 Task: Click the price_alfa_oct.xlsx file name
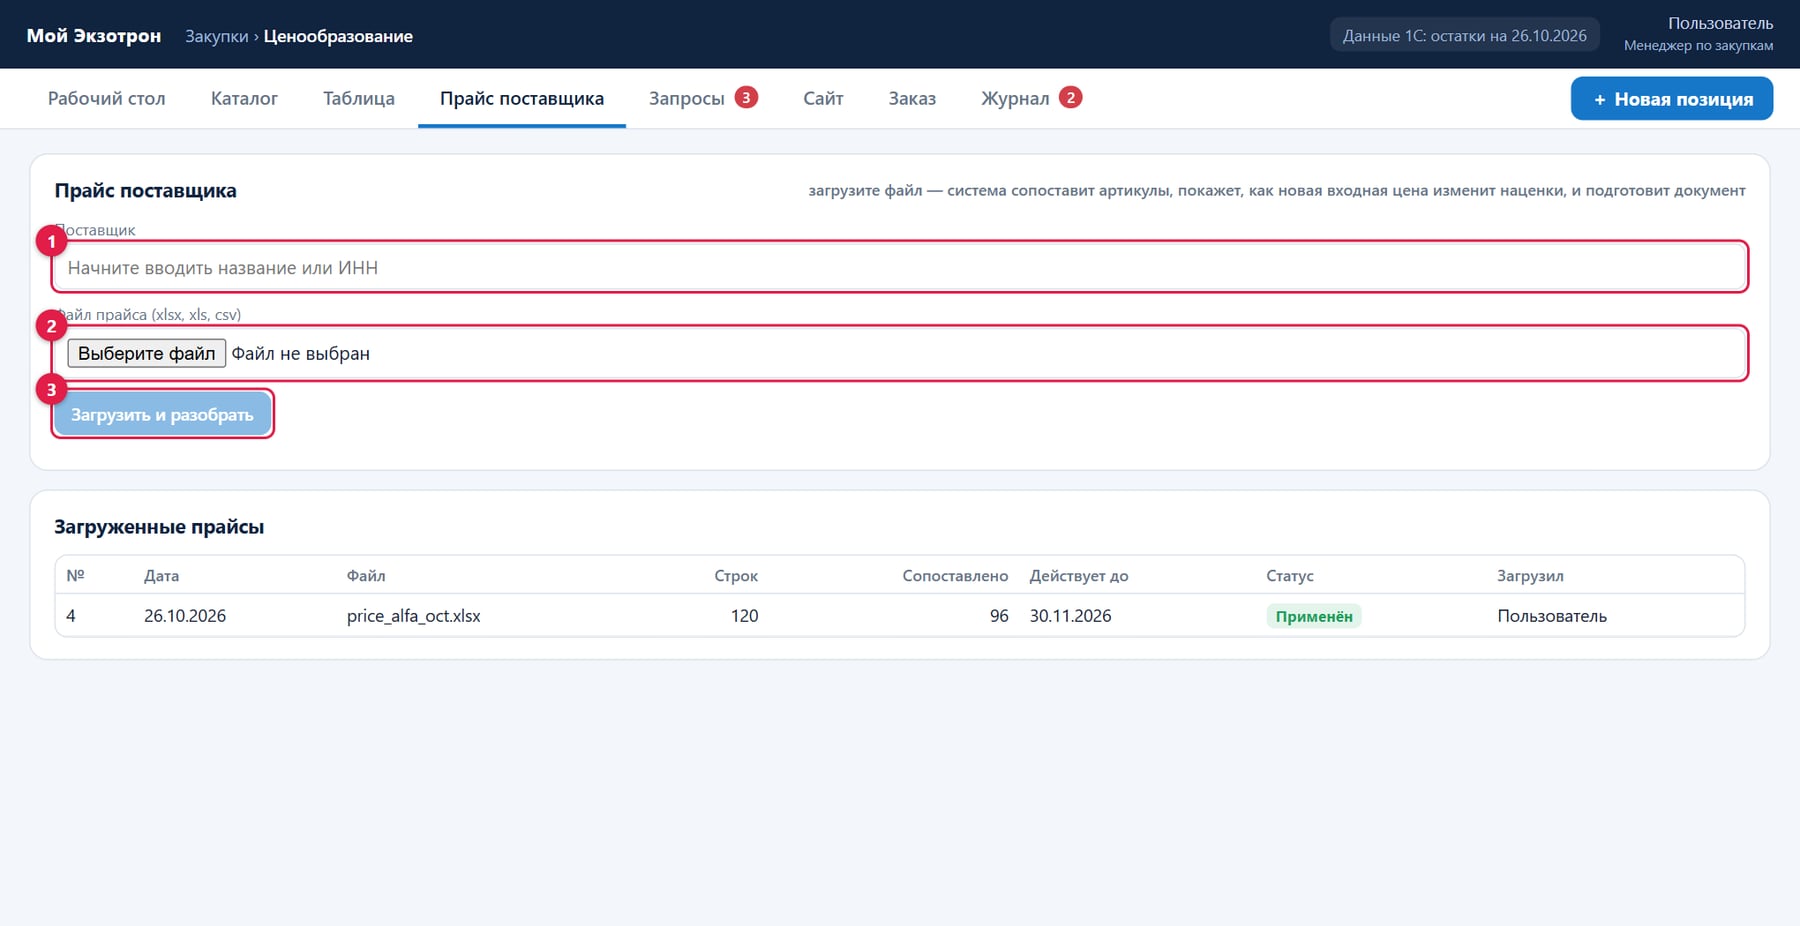click(x=414, y=616)
